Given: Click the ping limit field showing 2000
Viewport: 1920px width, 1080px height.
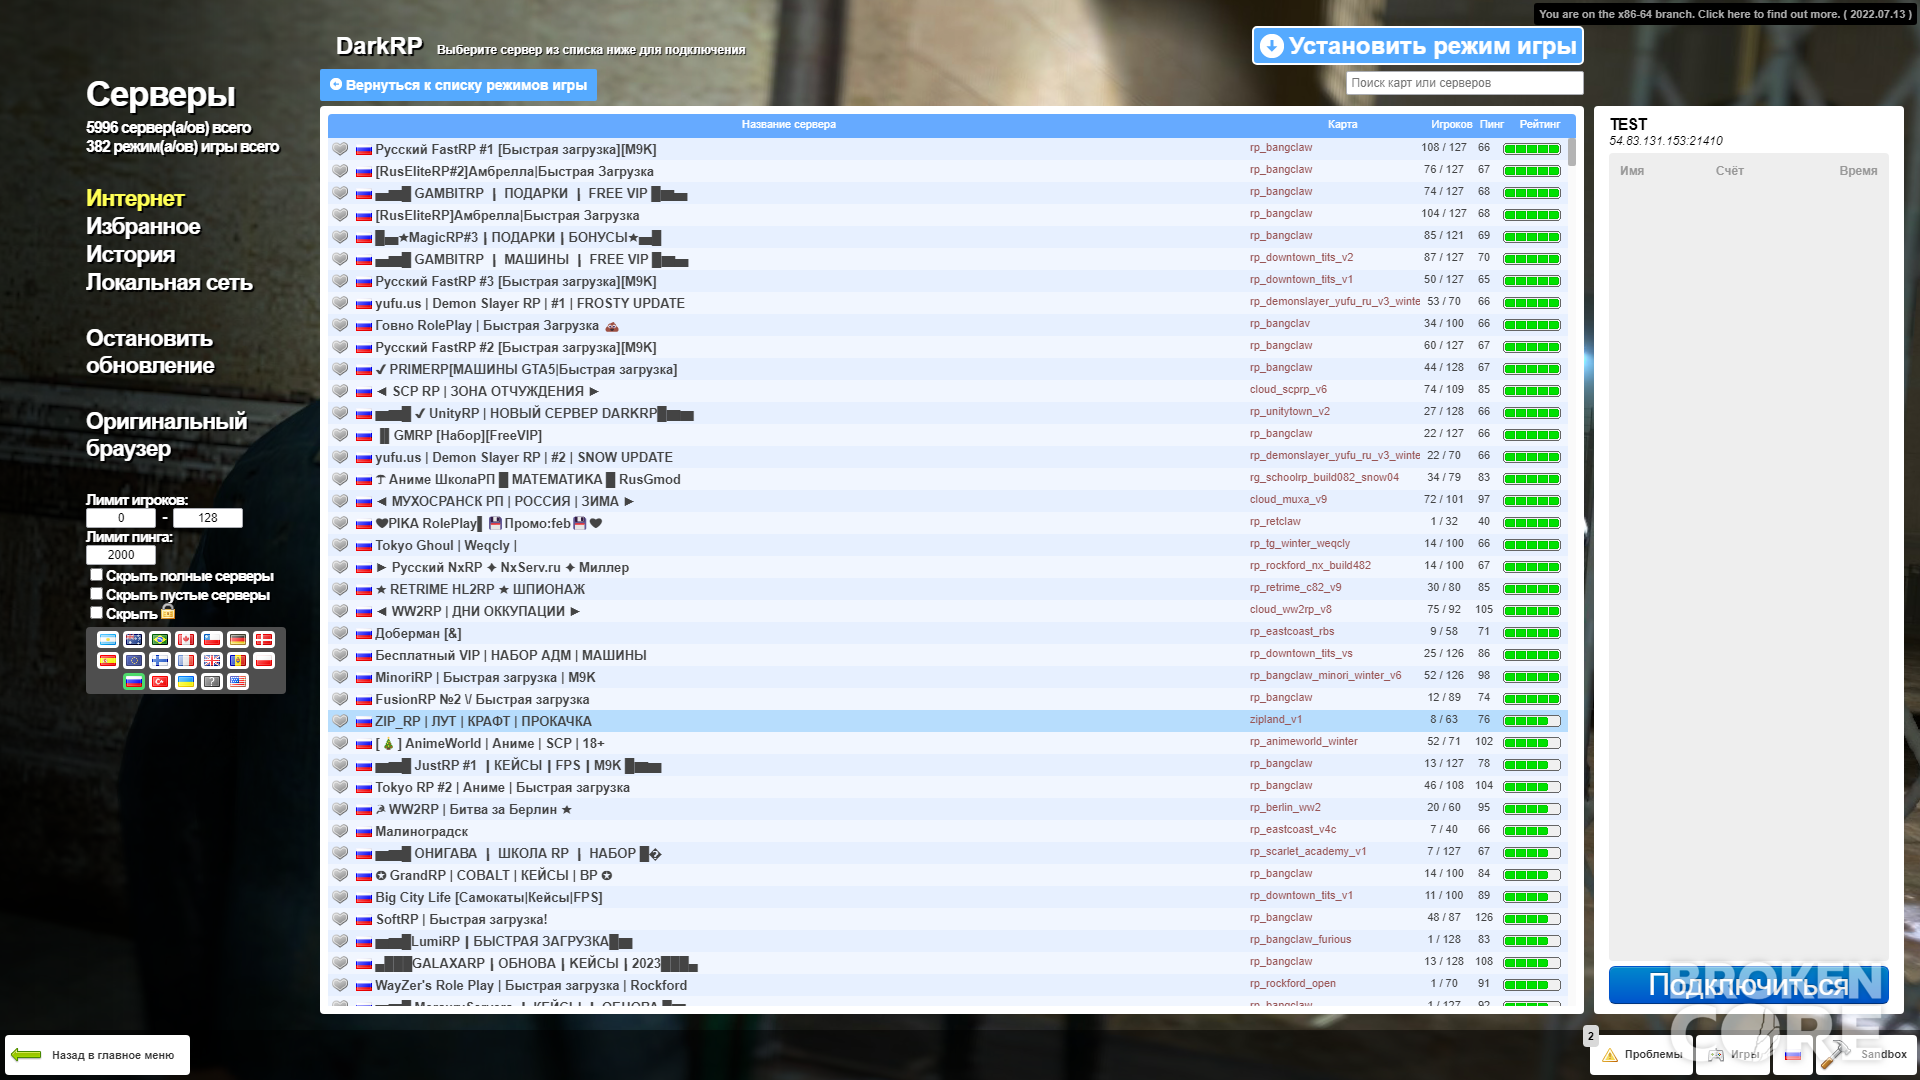Looking at the screenshot, I should click(121, 555).
